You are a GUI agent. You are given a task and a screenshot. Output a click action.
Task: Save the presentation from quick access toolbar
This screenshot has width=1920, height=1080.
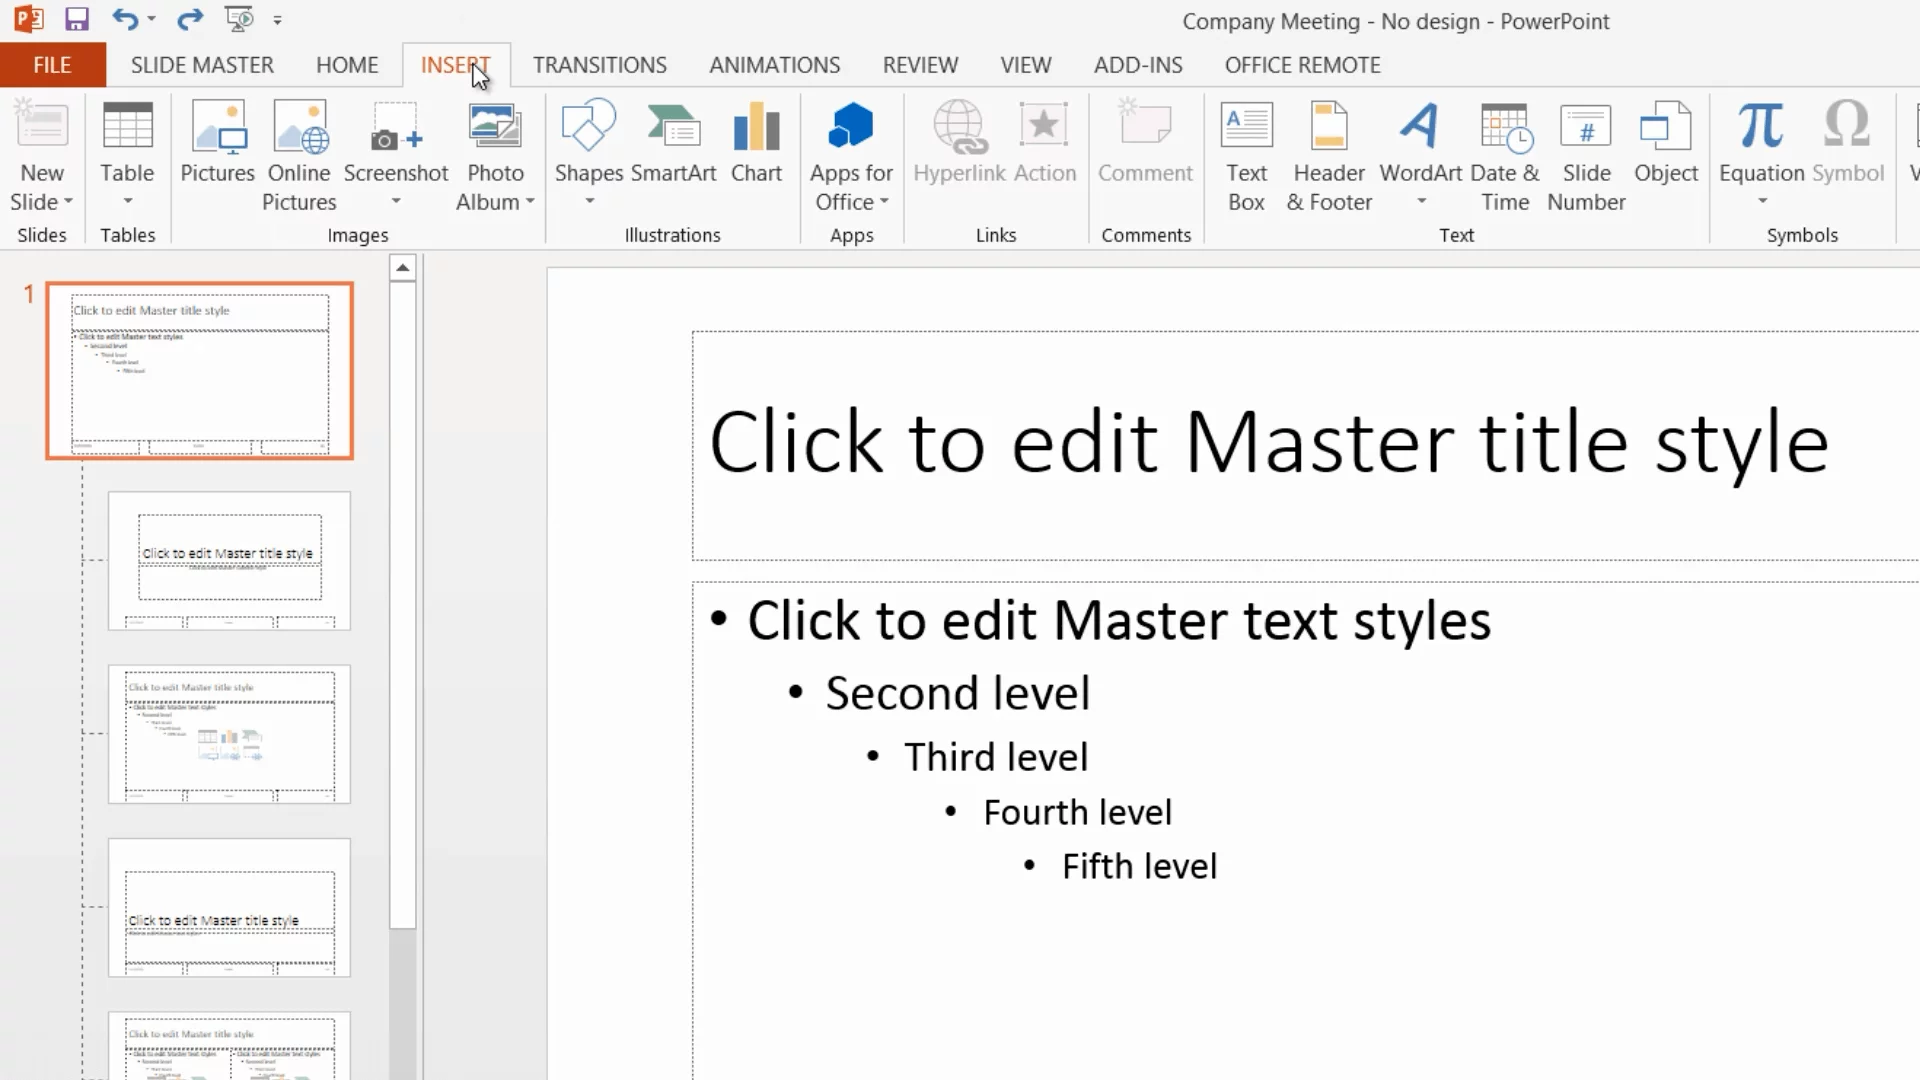76,19
